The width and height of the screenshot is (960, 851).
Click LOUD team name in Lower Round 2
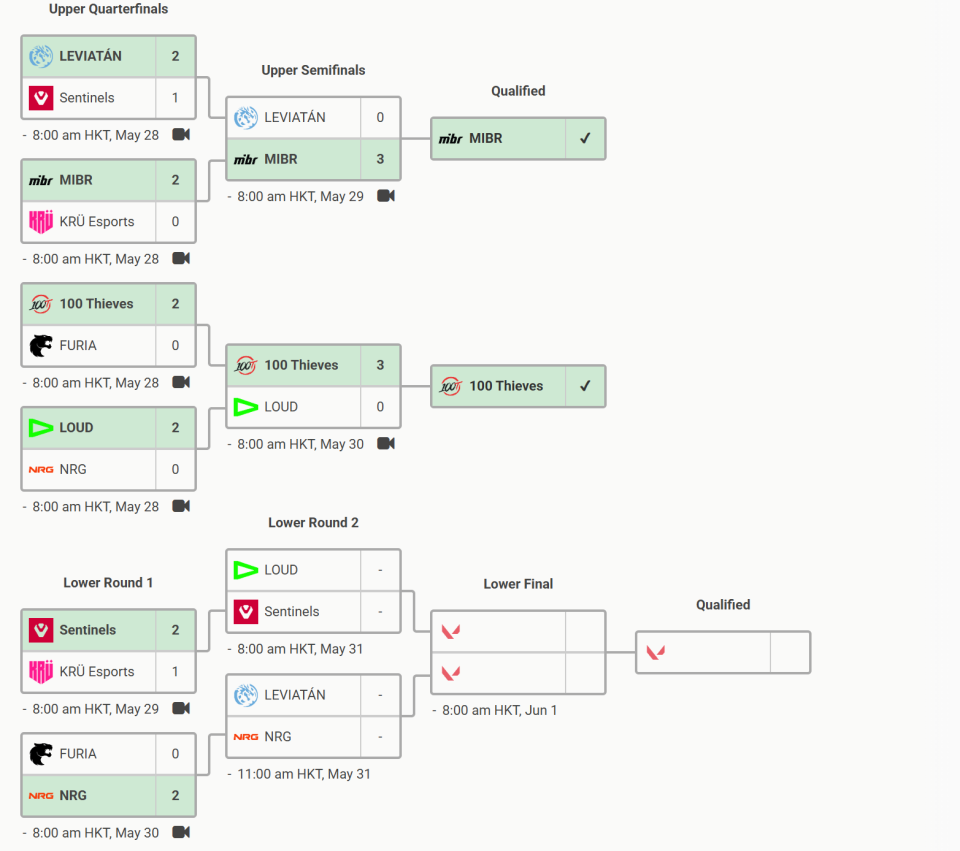(281, 570)
